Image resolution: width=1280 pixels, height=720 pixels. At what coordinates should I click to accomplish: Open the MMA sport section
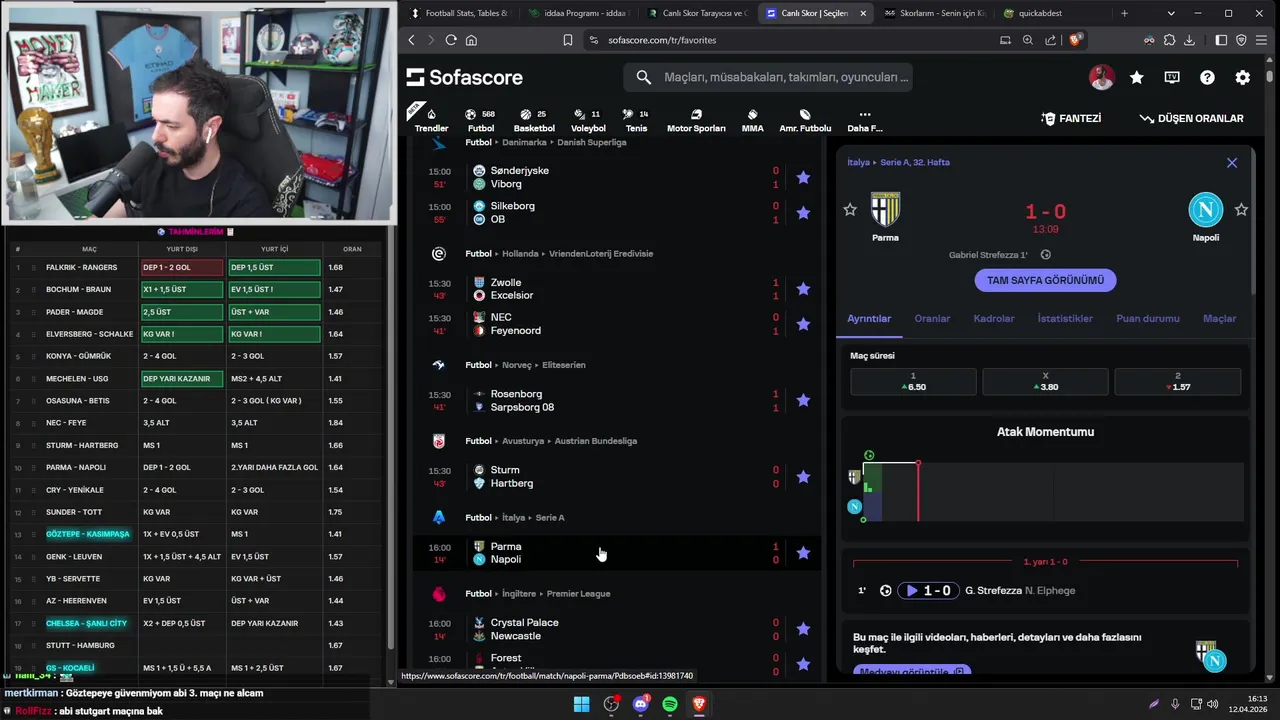(x=752, y=120)
